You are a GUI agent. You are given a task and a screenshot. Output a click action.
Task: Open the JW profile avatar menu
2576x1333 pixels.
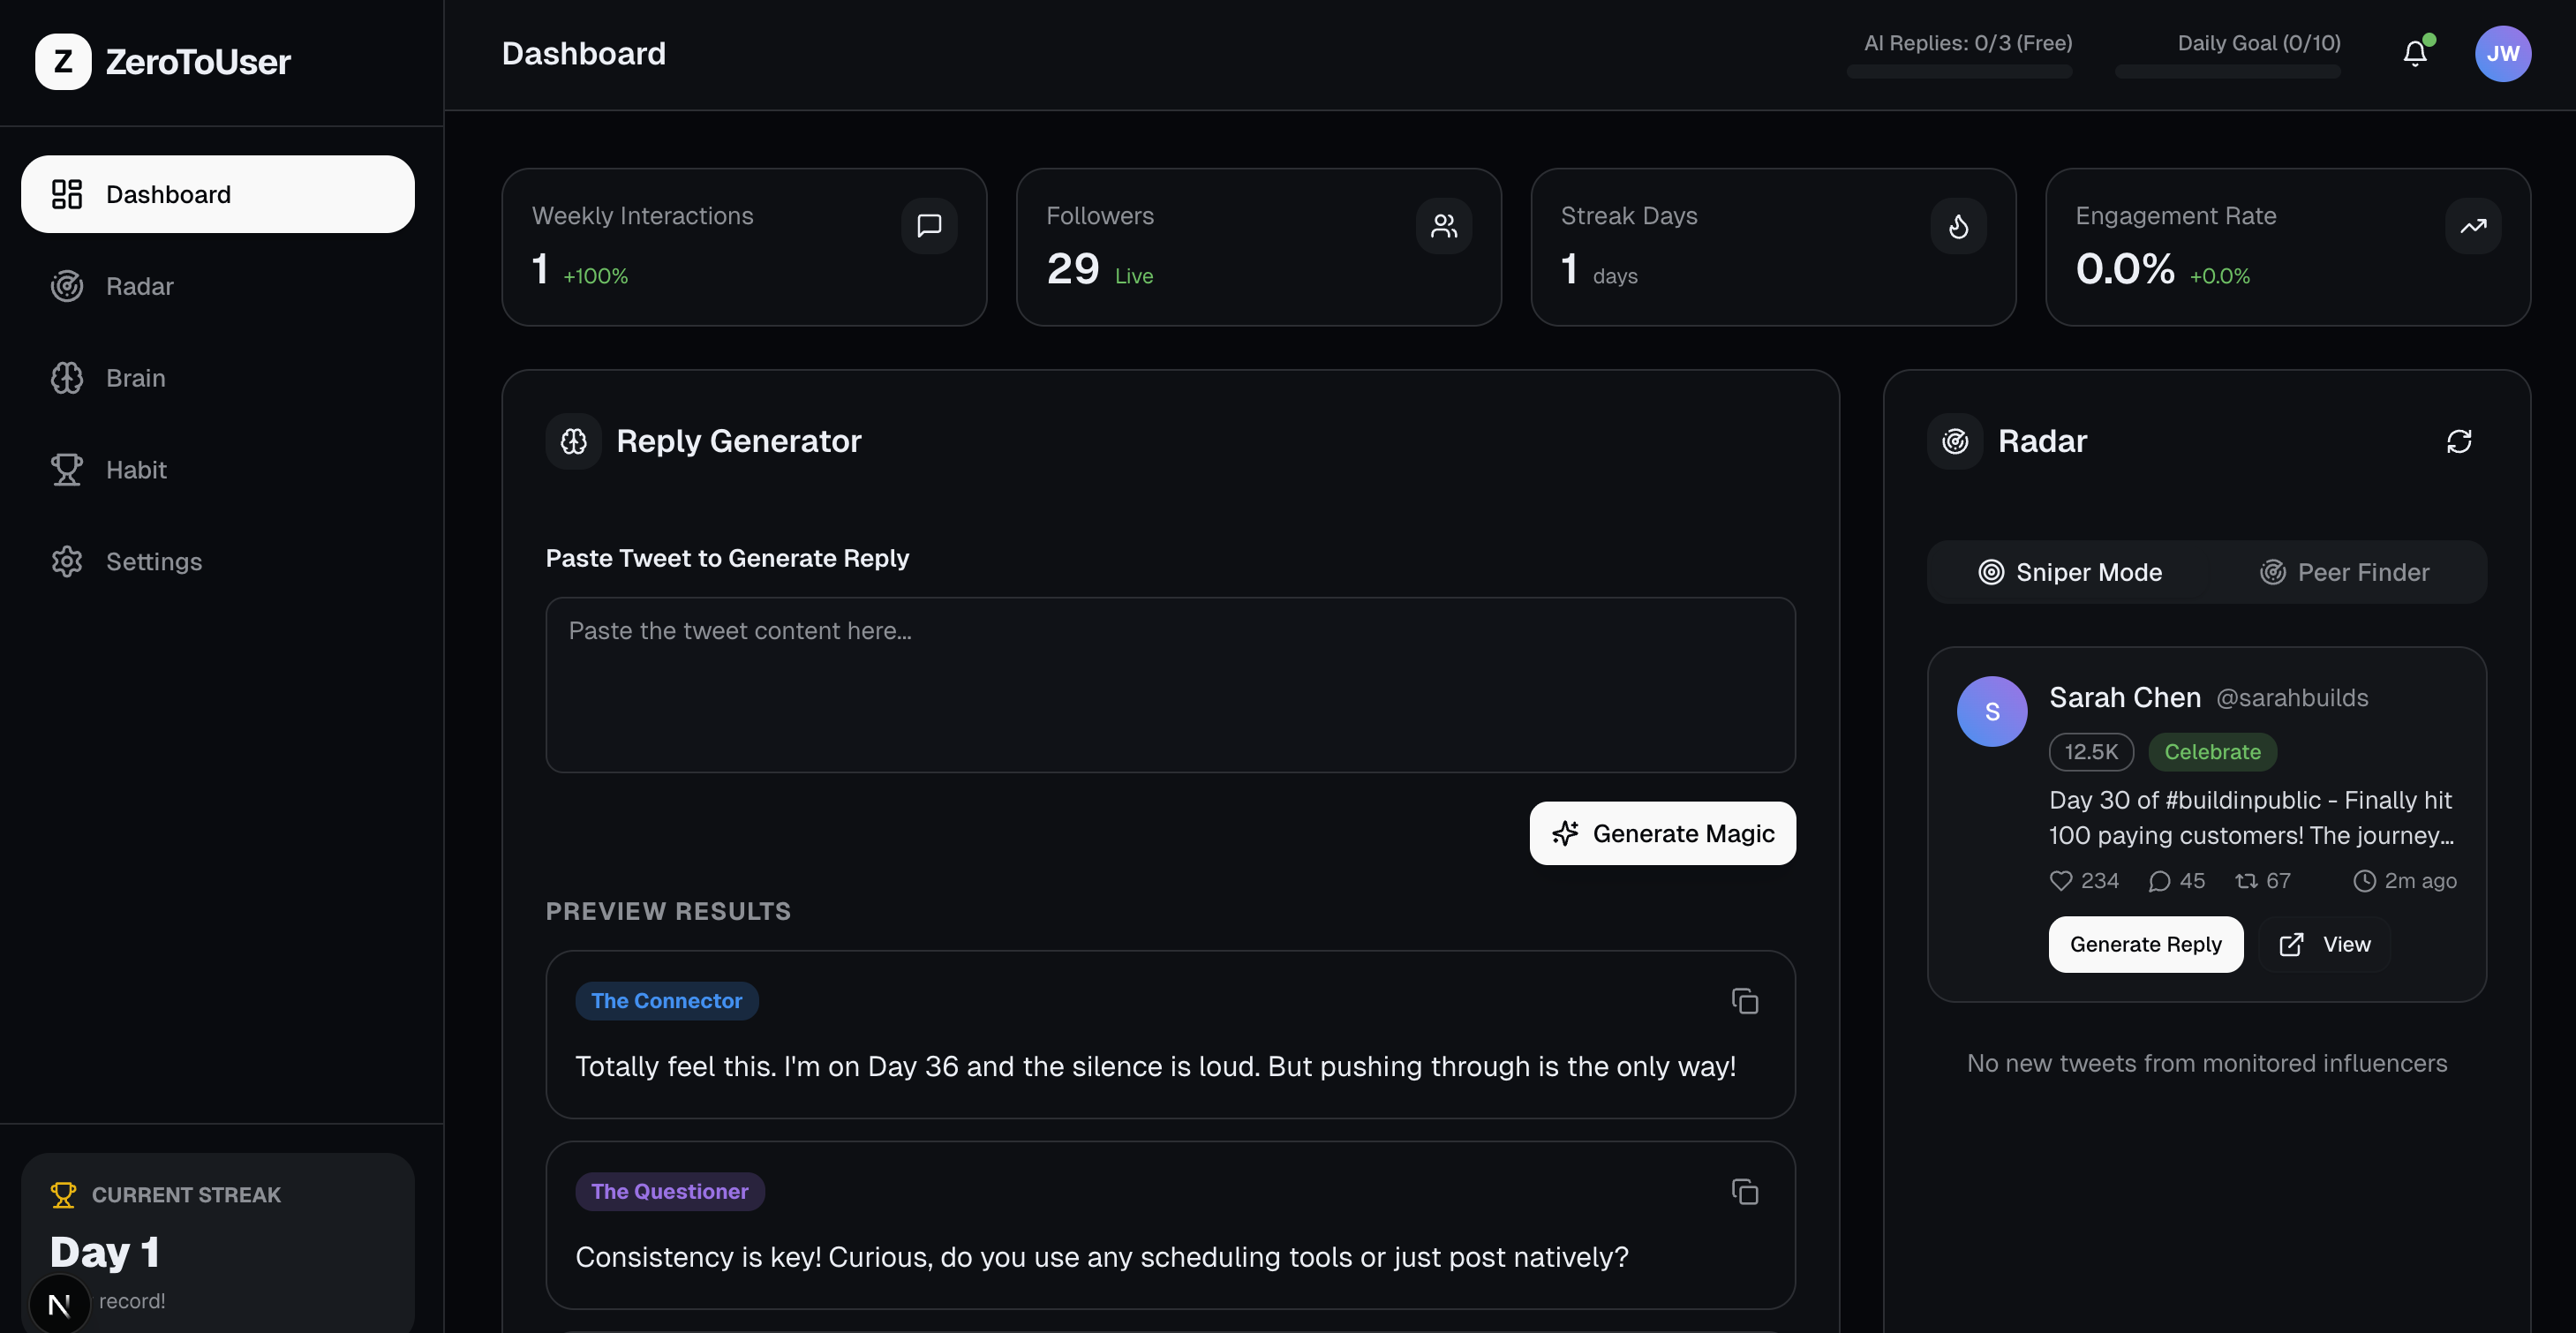coord(2503,53)
